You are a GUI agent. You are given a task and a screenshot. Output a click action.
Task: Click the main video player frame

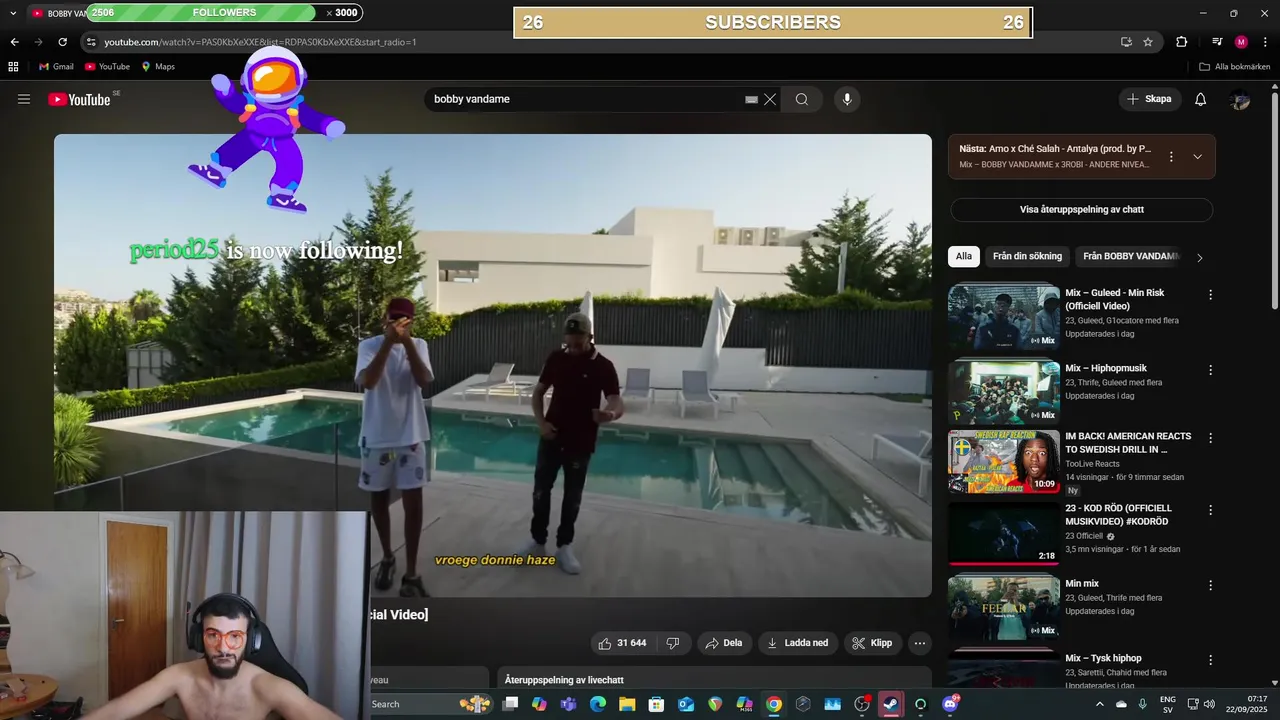493,365
